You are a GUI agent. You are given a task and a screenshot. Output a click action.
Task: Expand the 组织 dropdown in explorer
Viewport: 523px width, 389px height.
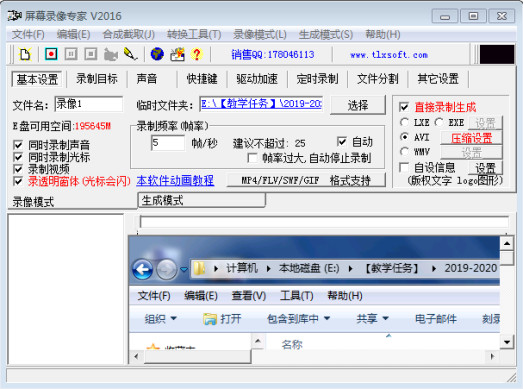pyautogui.click(x=160, y=319)
